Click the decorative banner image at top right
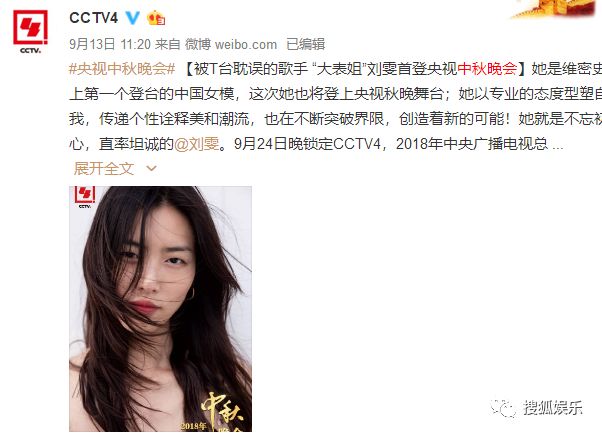This screenshot has width=602, height=435. 555,8
